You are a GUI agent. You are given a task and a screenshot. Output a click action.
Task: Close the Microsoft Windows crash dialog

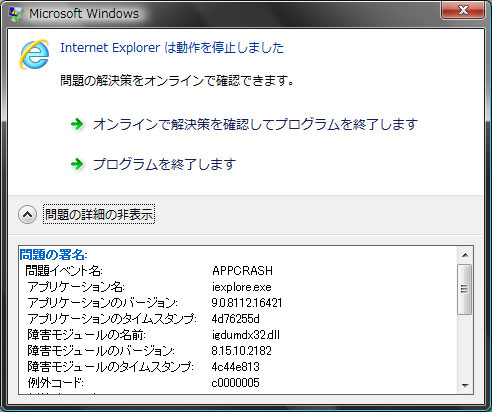(463, 10)
